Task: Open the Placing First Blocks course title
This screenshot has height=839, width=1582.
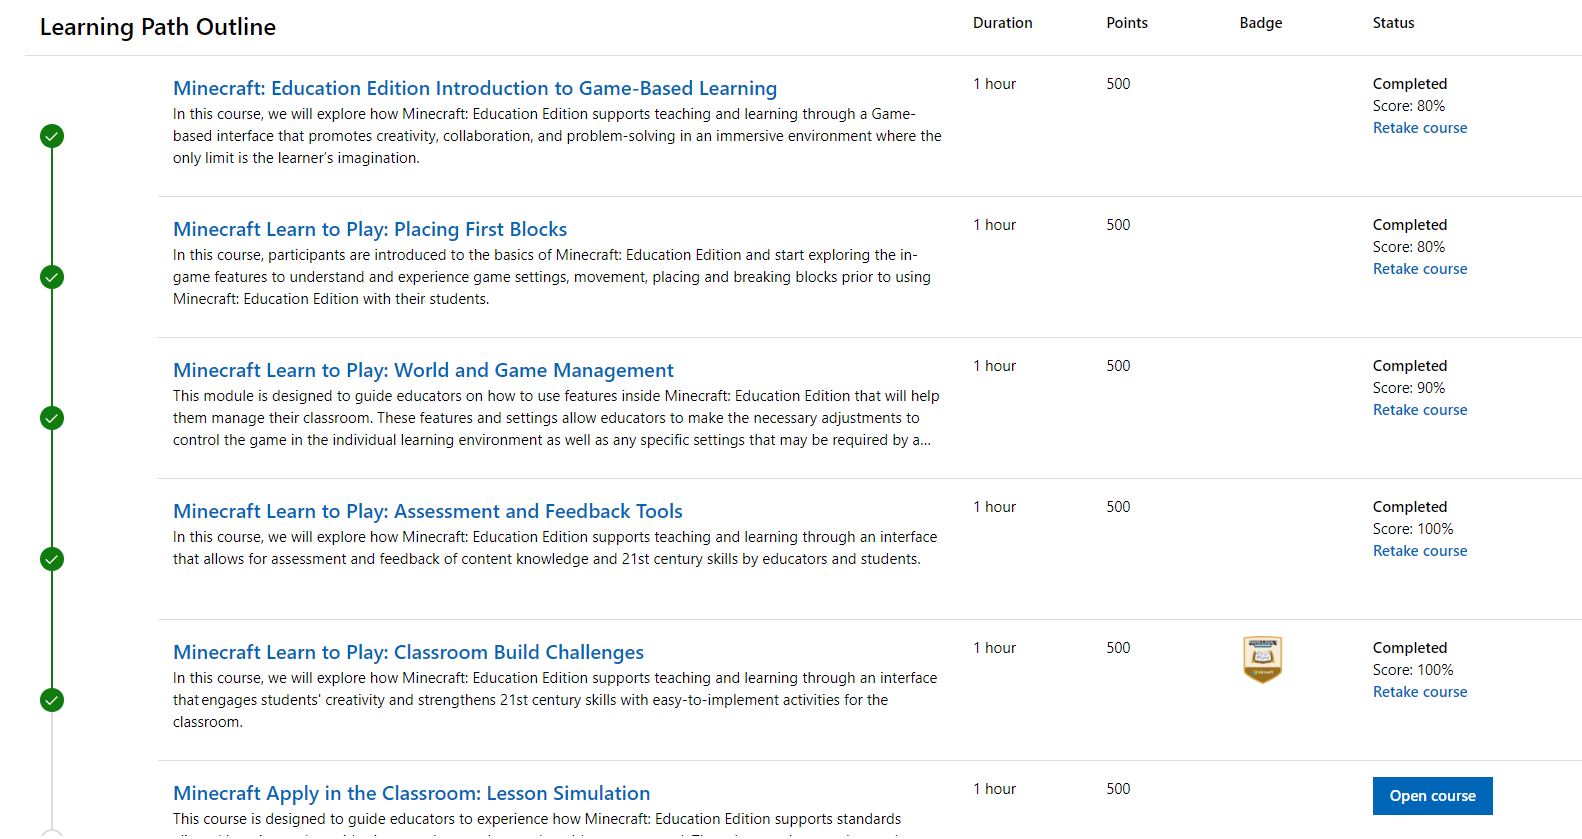Action: (369, 229)
